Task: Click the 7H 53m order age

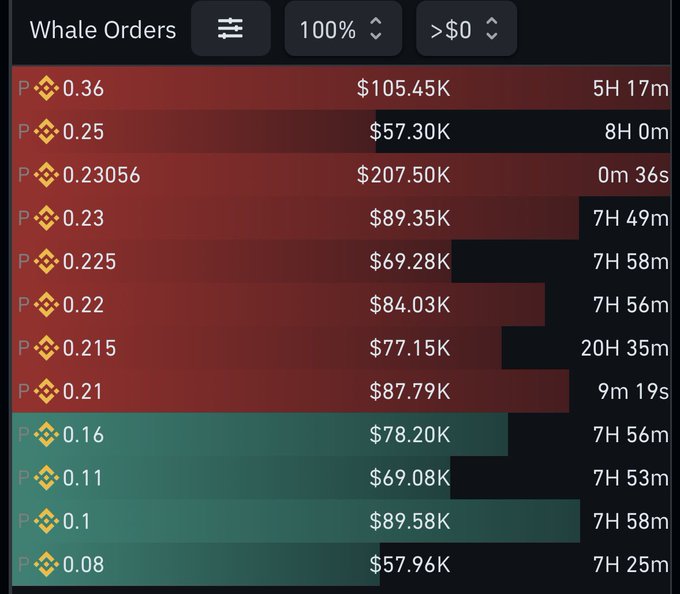Action: pyautogui.click(x=631, y=478)
